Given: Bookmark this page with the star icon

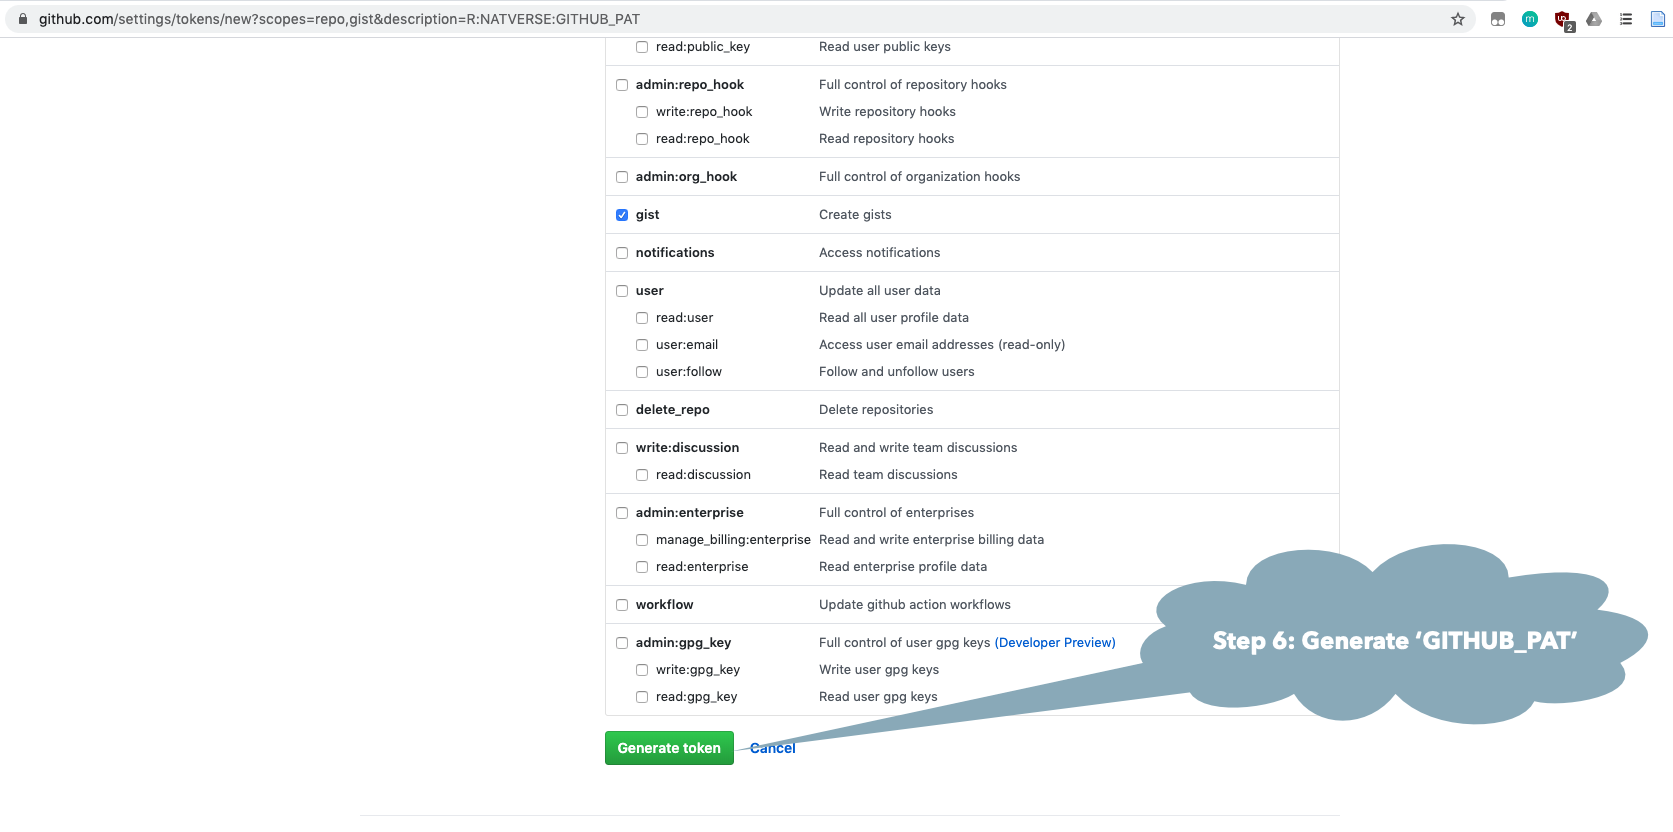Looking at the screenshot, I should (x=1458, y=19).
